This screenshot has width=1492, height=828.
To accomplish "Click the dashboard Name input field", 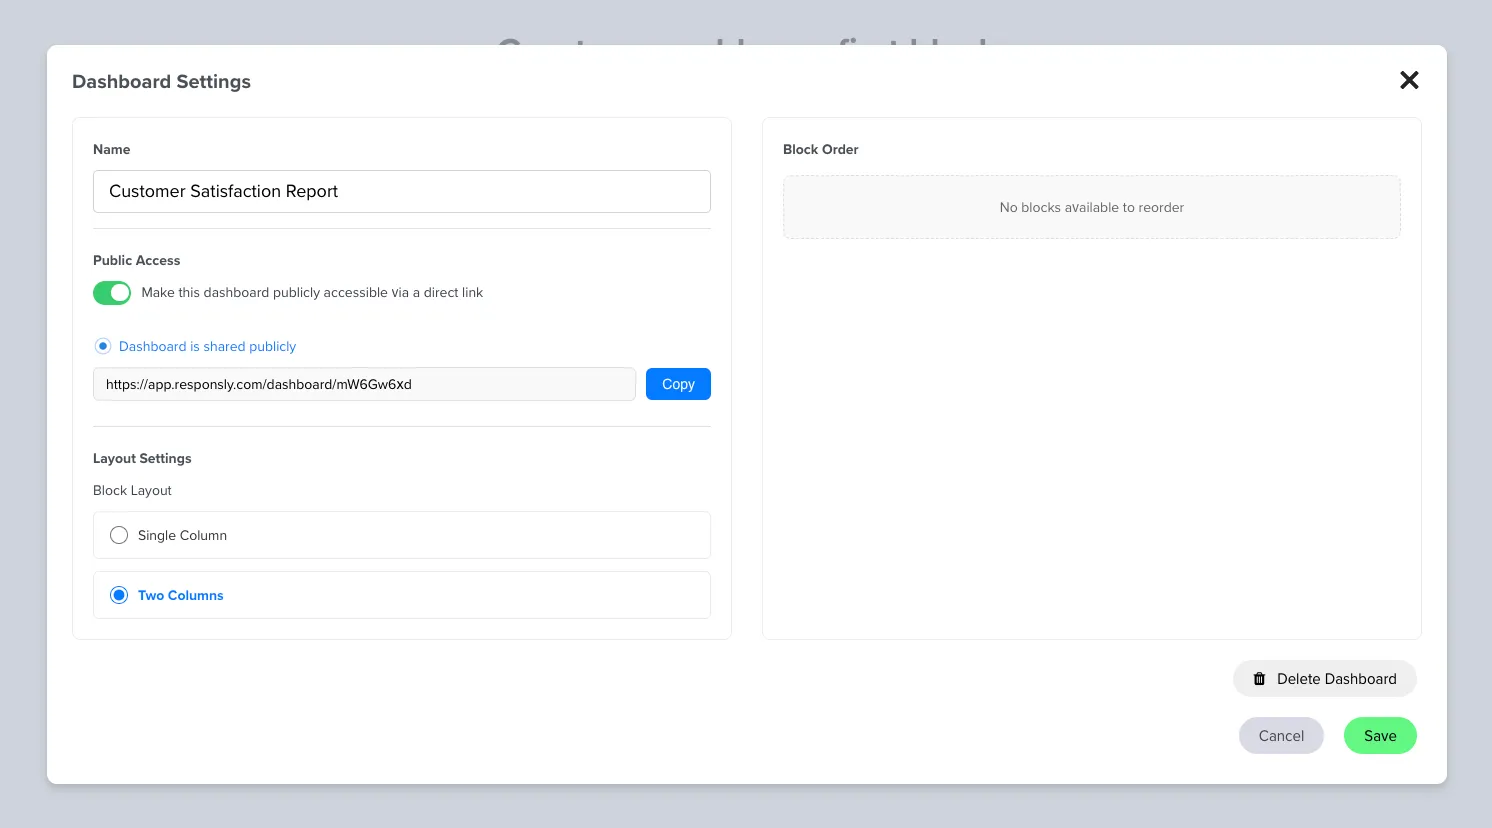I will pyautogui.click(x=400, y=191).
